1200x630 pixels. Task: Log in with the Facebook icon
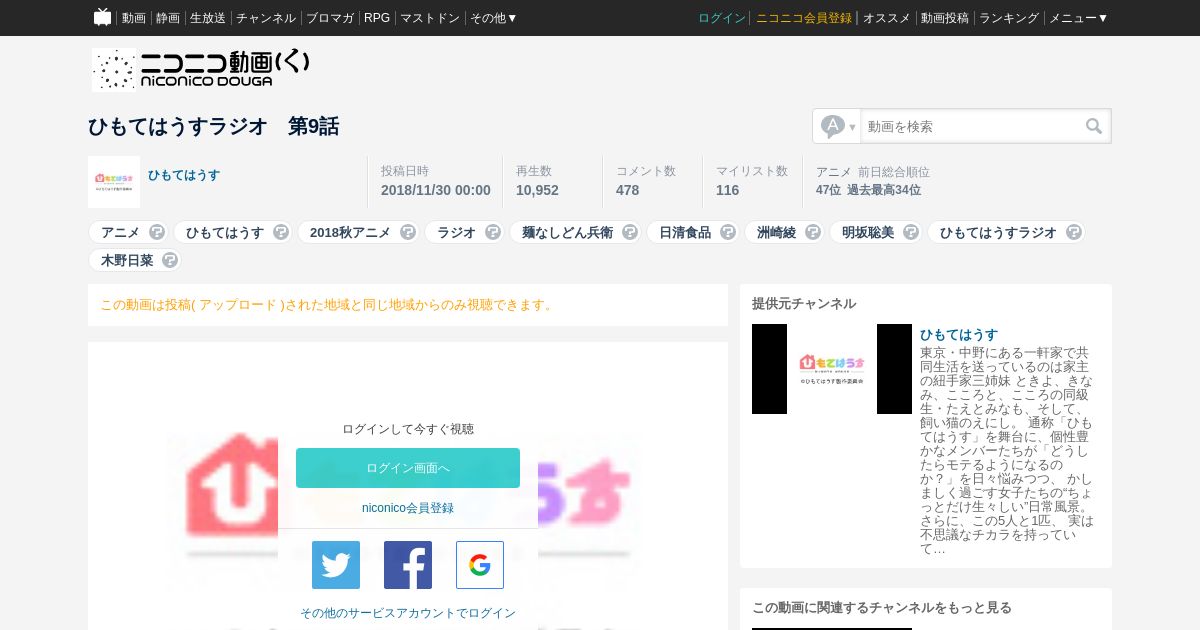click(x=408, y=565)
